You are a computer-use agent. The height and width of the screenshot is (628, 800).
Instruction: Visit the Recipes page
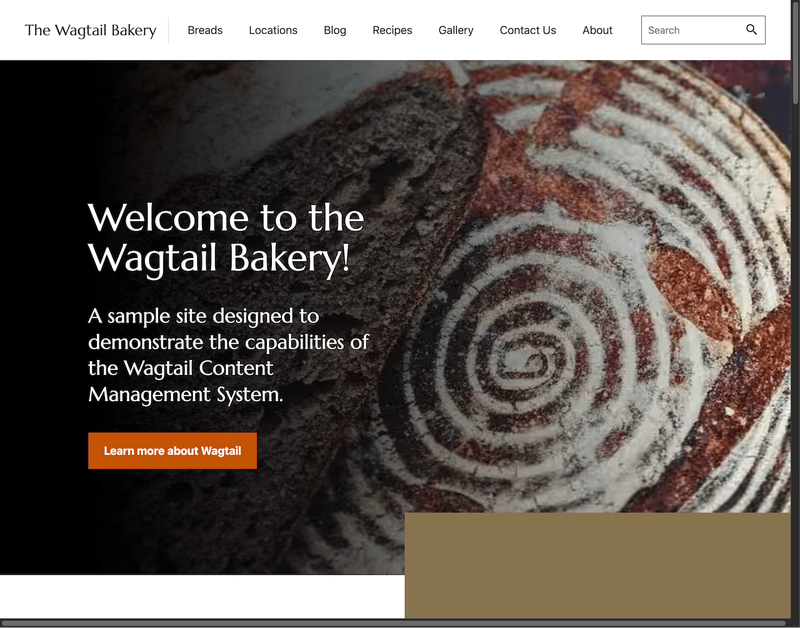[x=392, y=30]
